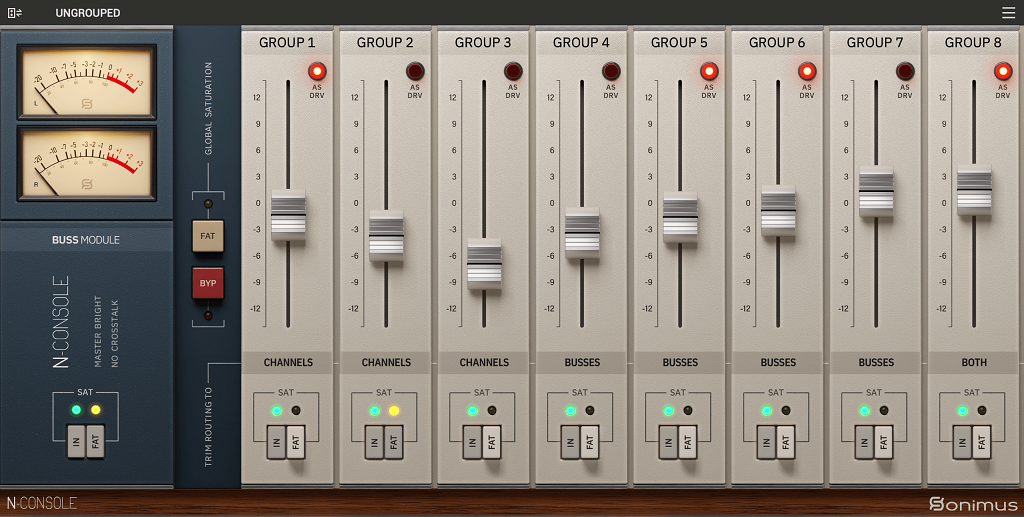Toggle Group 8 SAT FAT switch
The height and width of the screenshot is (517, 1024).
[982, 442]
